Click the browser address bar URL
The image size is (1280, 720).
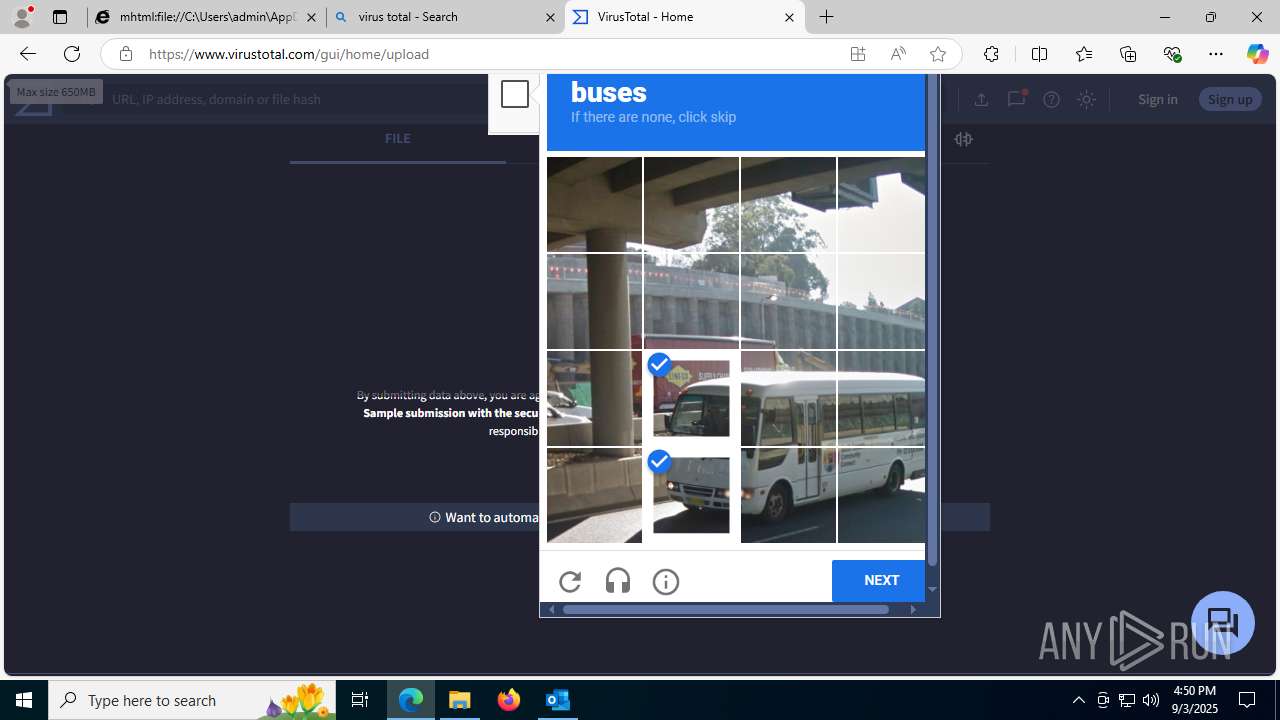click(x=289, y=54)
